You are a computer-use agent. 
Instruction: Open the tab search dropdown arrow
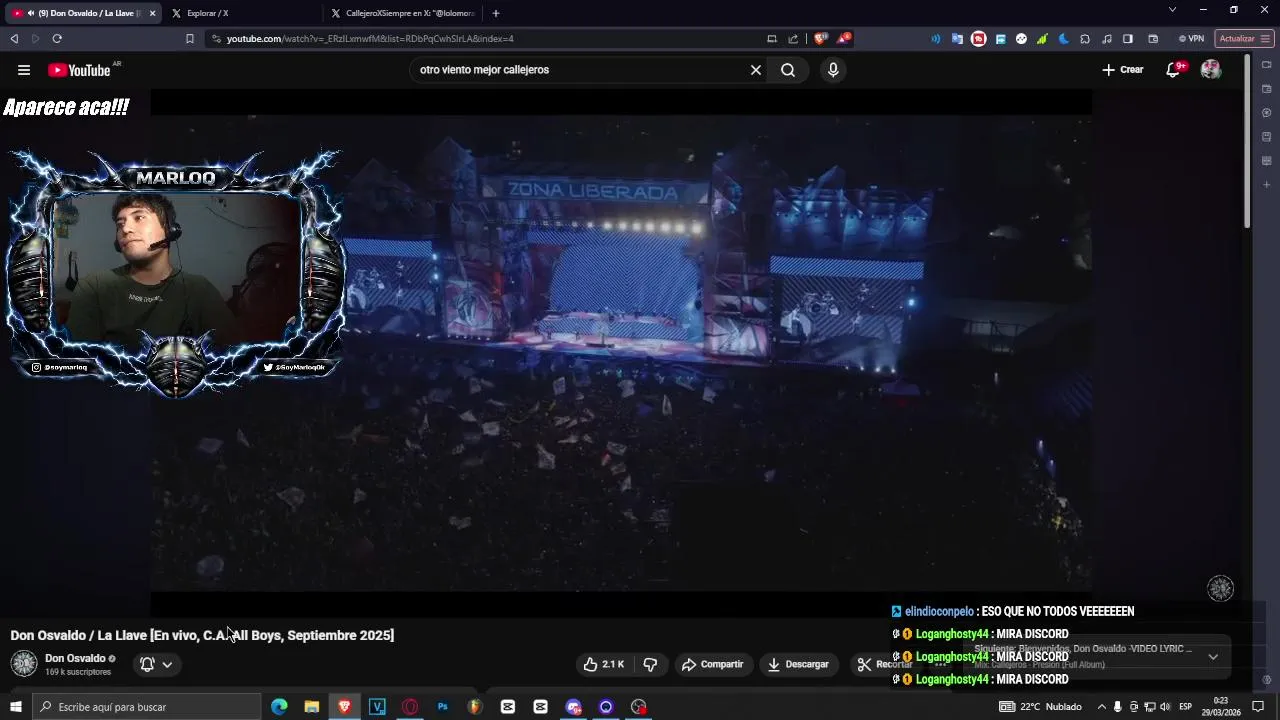1172,10
